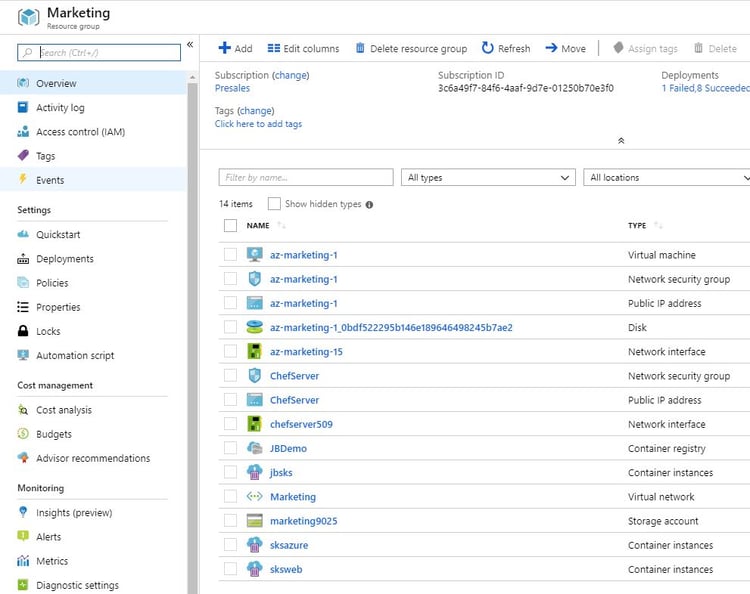Click the Marketing resource group cube icon
The height and width of the screenshot is (594, 750).
click(28, 17)
